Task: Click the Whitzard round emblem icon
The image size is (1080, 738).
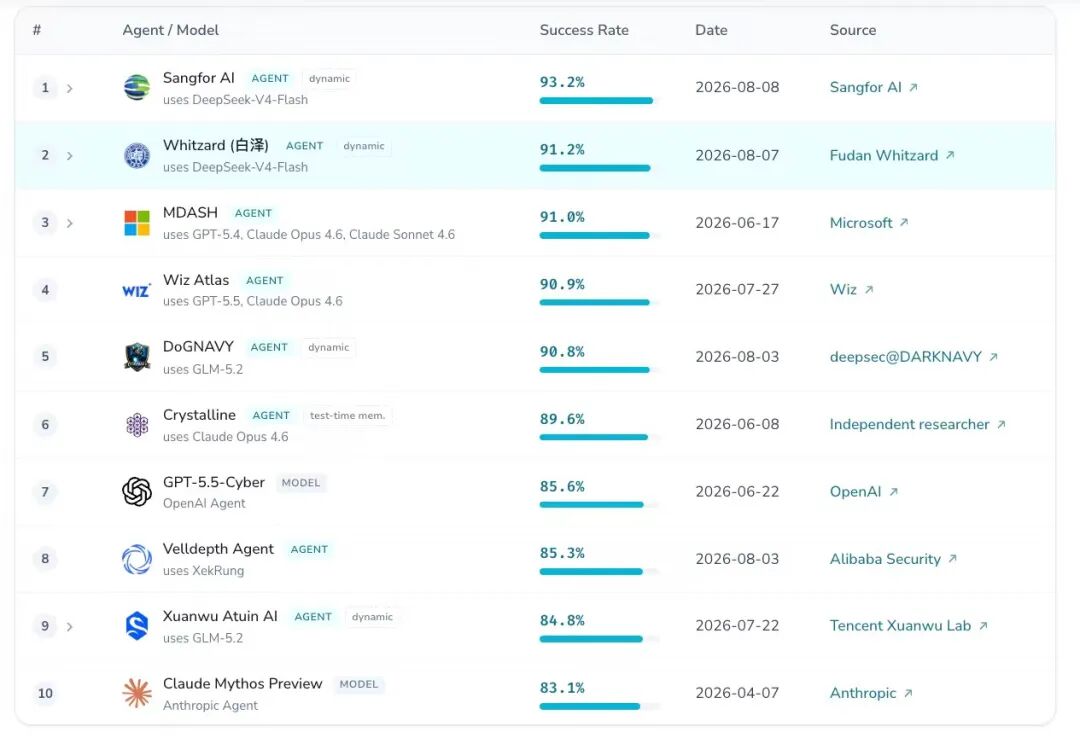Action: click(x=136, y=155)
